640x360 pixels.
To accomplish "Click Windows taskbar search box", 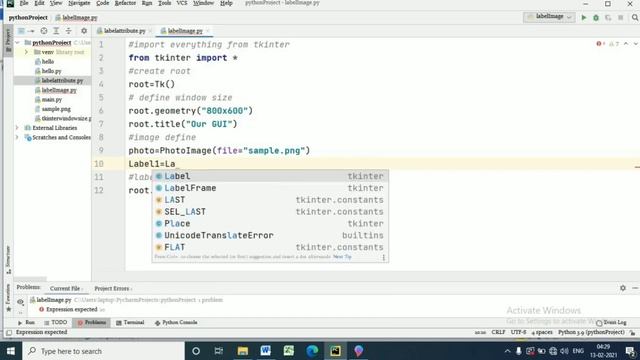I will pos(104,351).
